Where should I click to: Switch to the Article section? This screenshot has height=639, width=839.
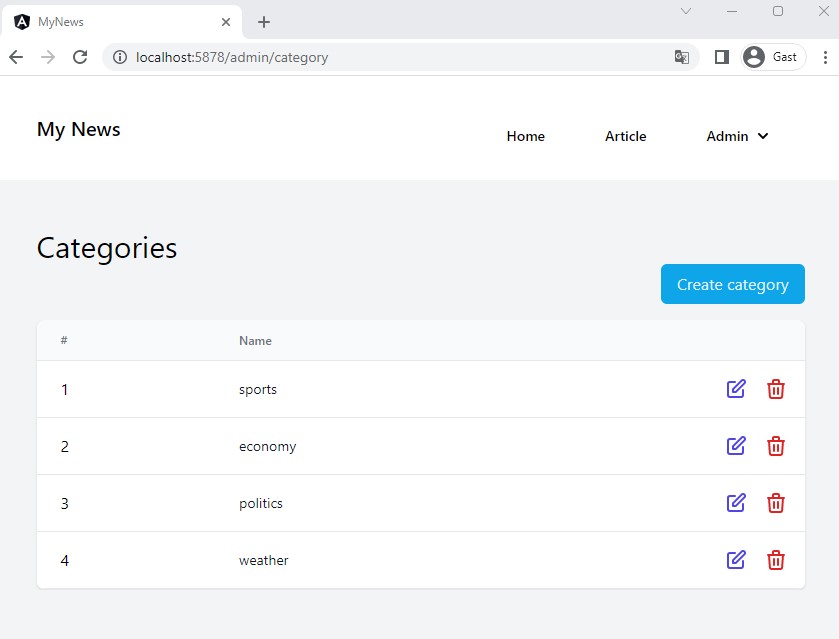(x=625, y=136)
